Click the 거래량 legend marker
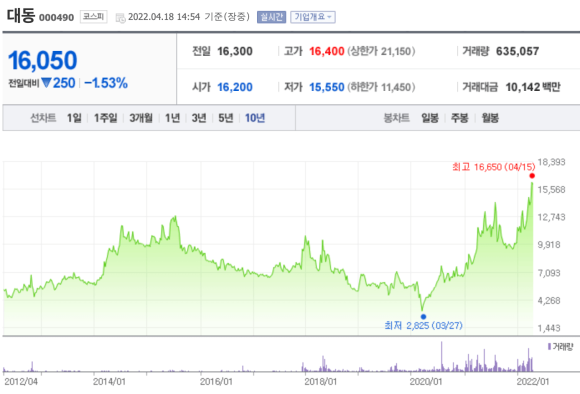The image size is (580, 394). 549,347
